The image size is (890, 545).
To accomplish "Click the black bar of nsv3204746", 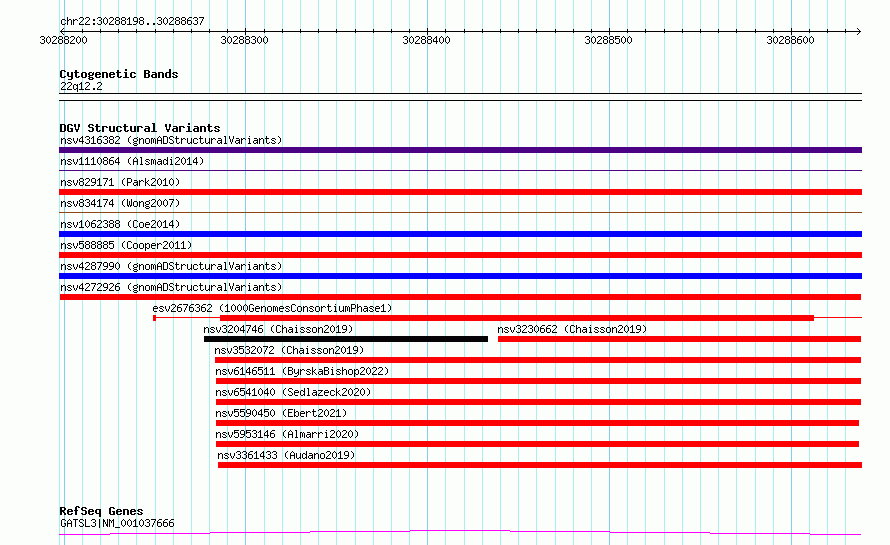I will click(x=346, y=339).
